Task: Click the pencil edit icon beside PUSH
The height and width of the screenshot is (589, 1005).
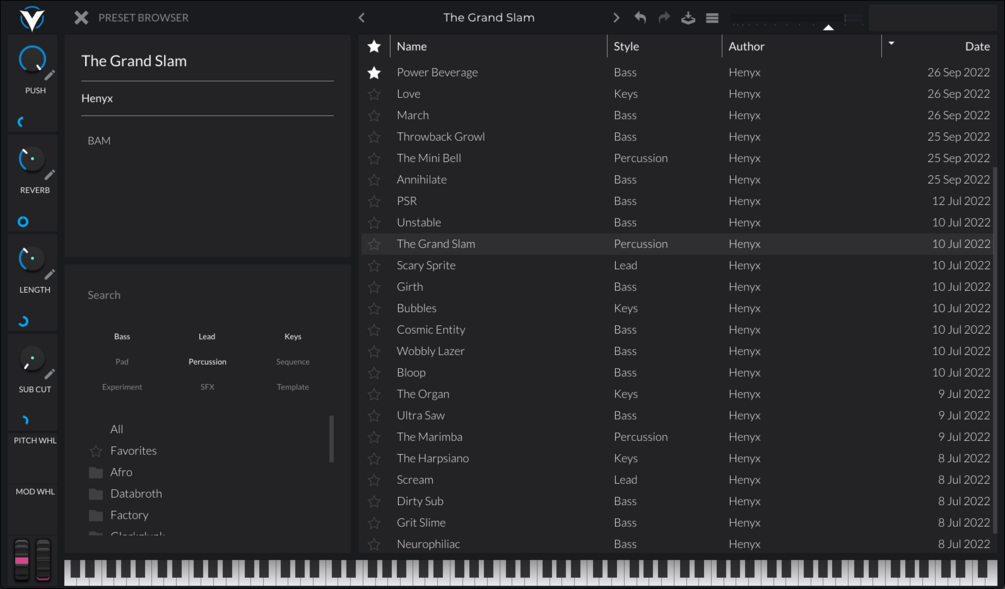Action: (x=49, y=76)
